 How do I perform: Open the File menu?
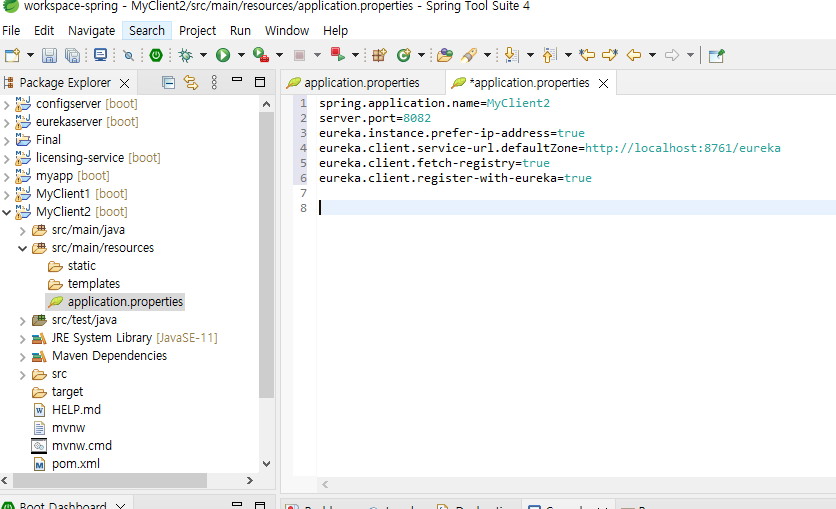click(11, 30)
